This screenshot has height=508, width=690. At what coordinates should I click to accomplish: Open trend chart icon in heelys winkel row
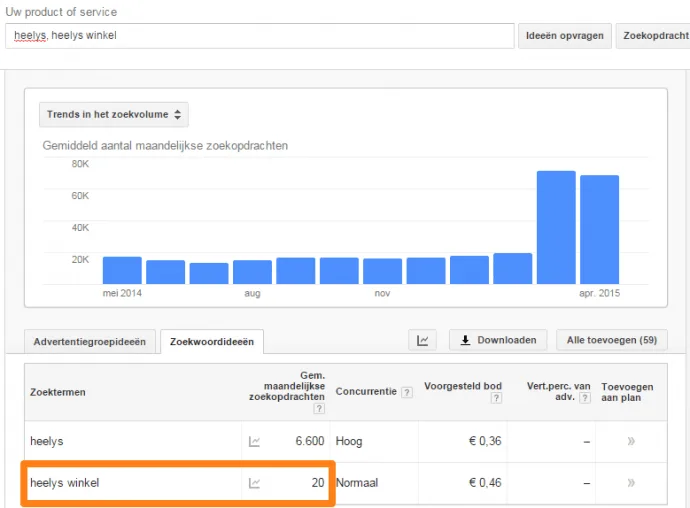click(x=254, y=483)
